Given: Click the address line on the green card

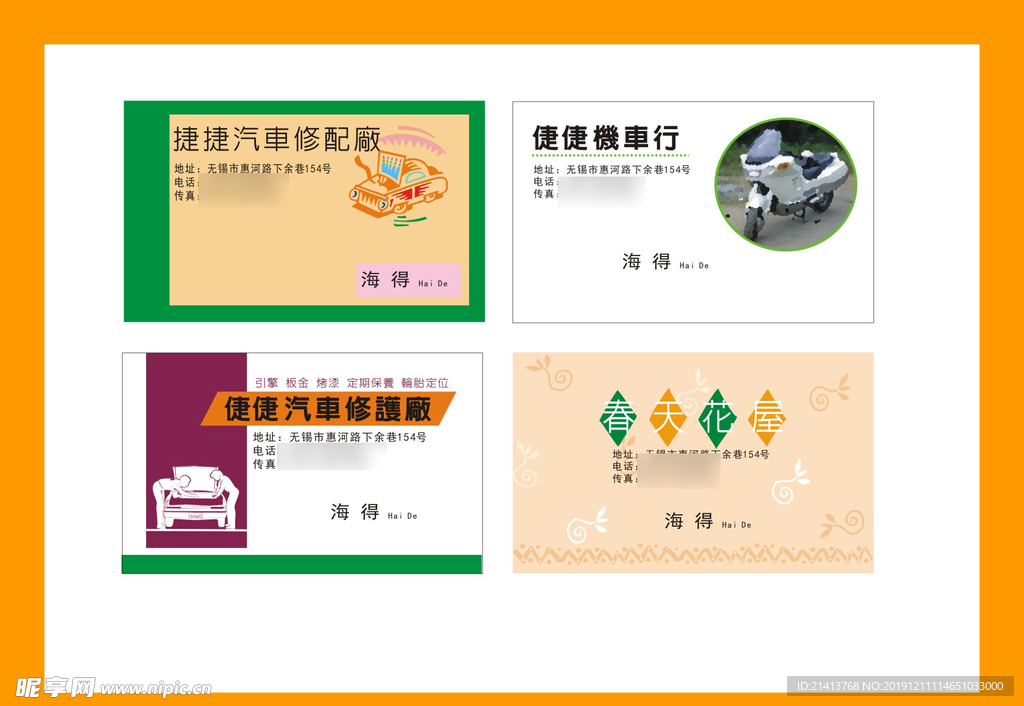Looking at the screenshot, I should click(x=252, y=169).
